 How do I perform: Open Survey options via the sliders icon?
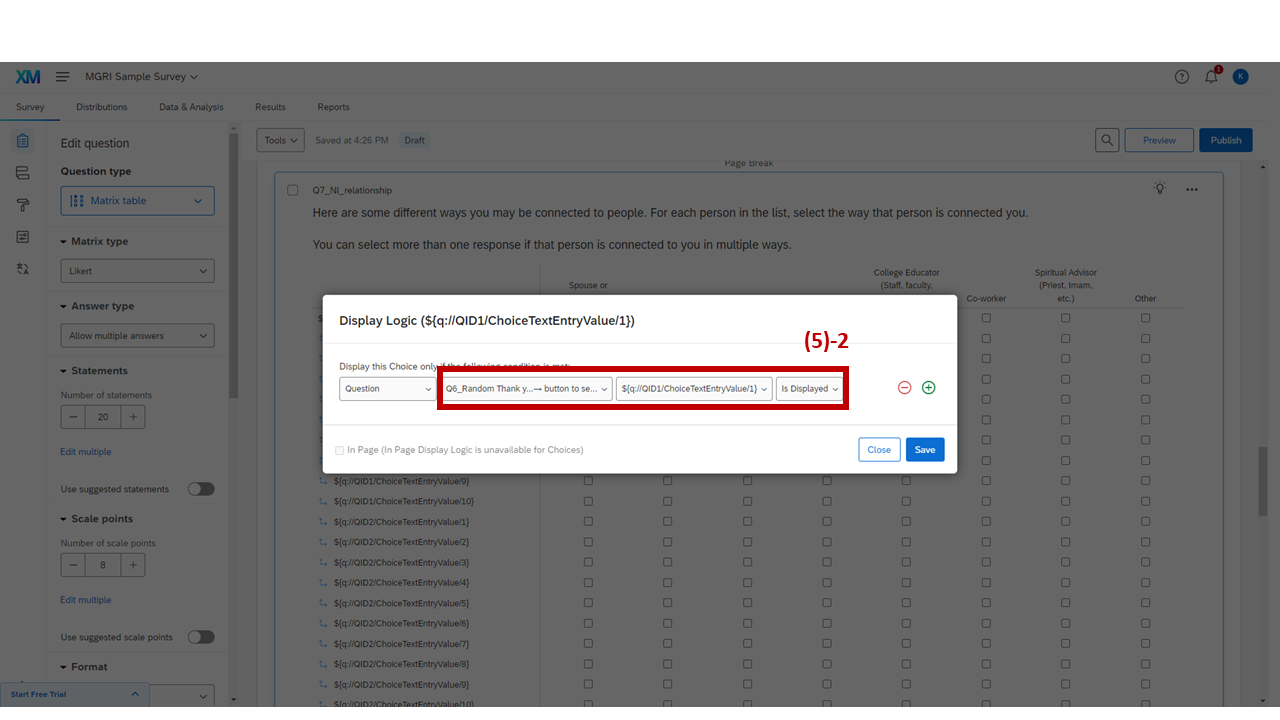pos(23,236)
